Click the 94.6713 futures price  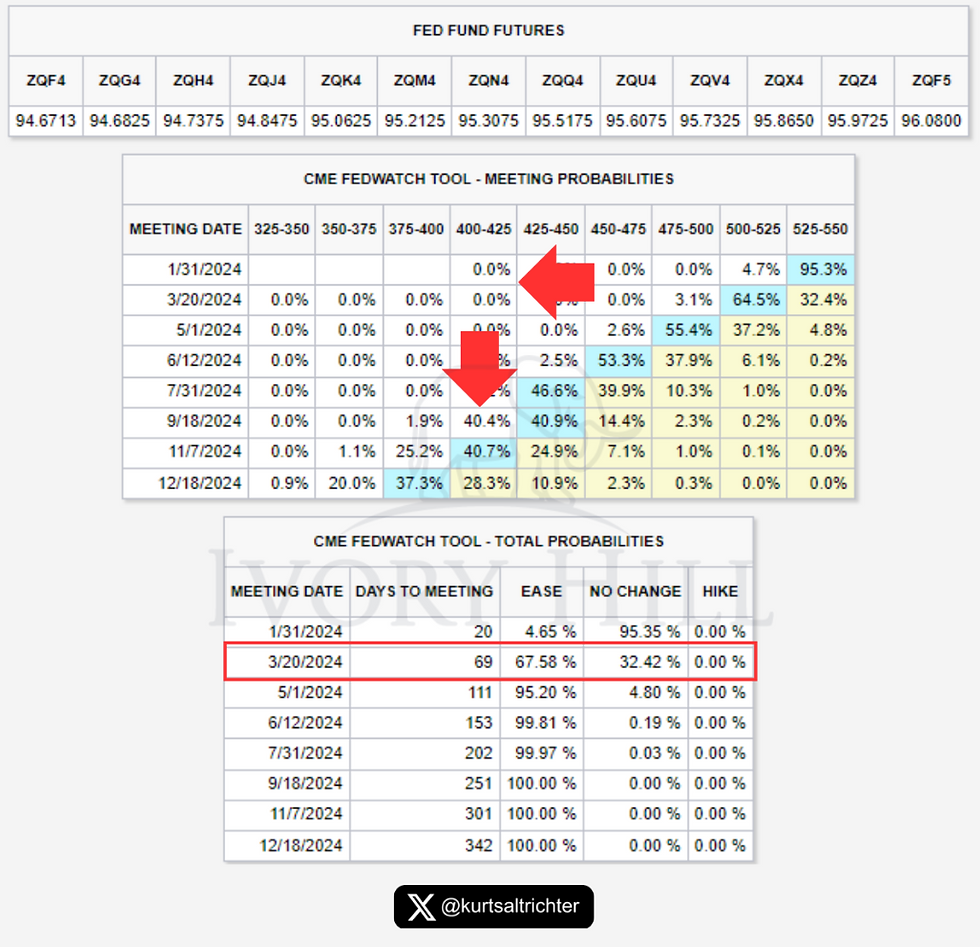46,121
